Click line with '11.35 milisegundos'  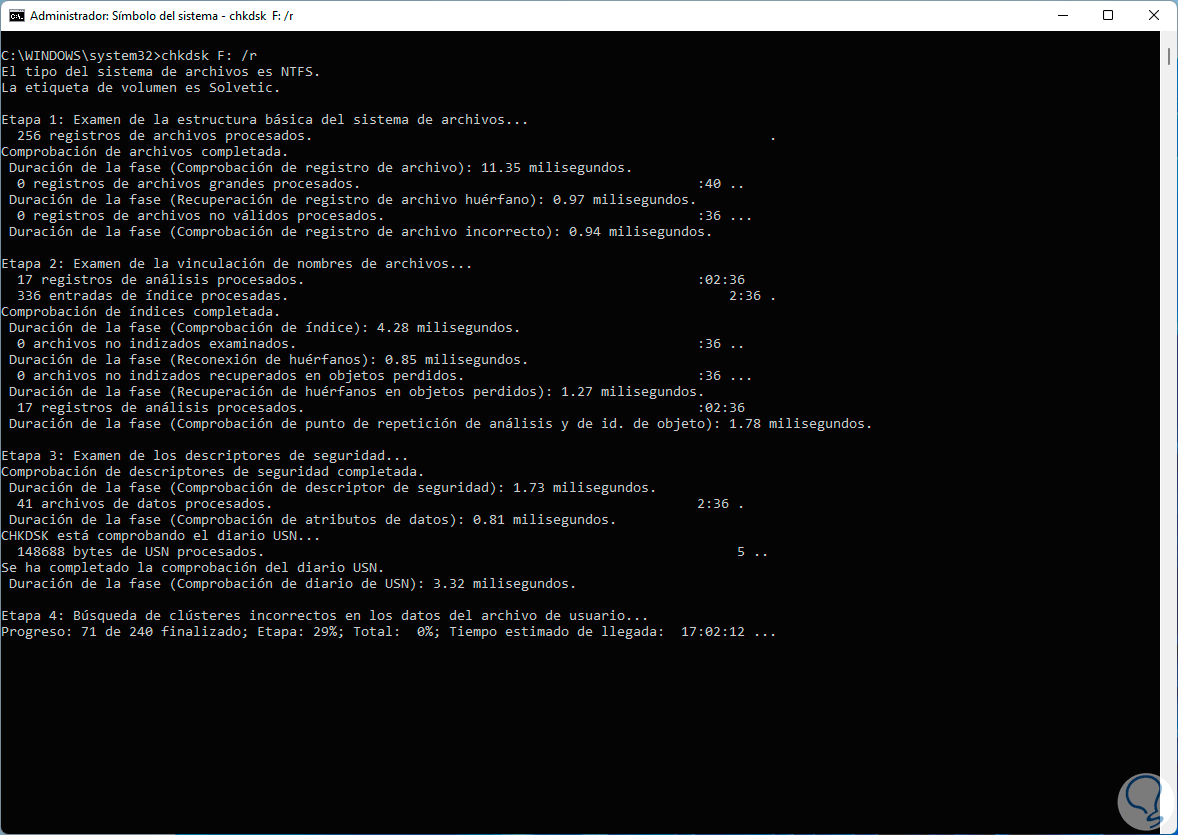[320, 168]
